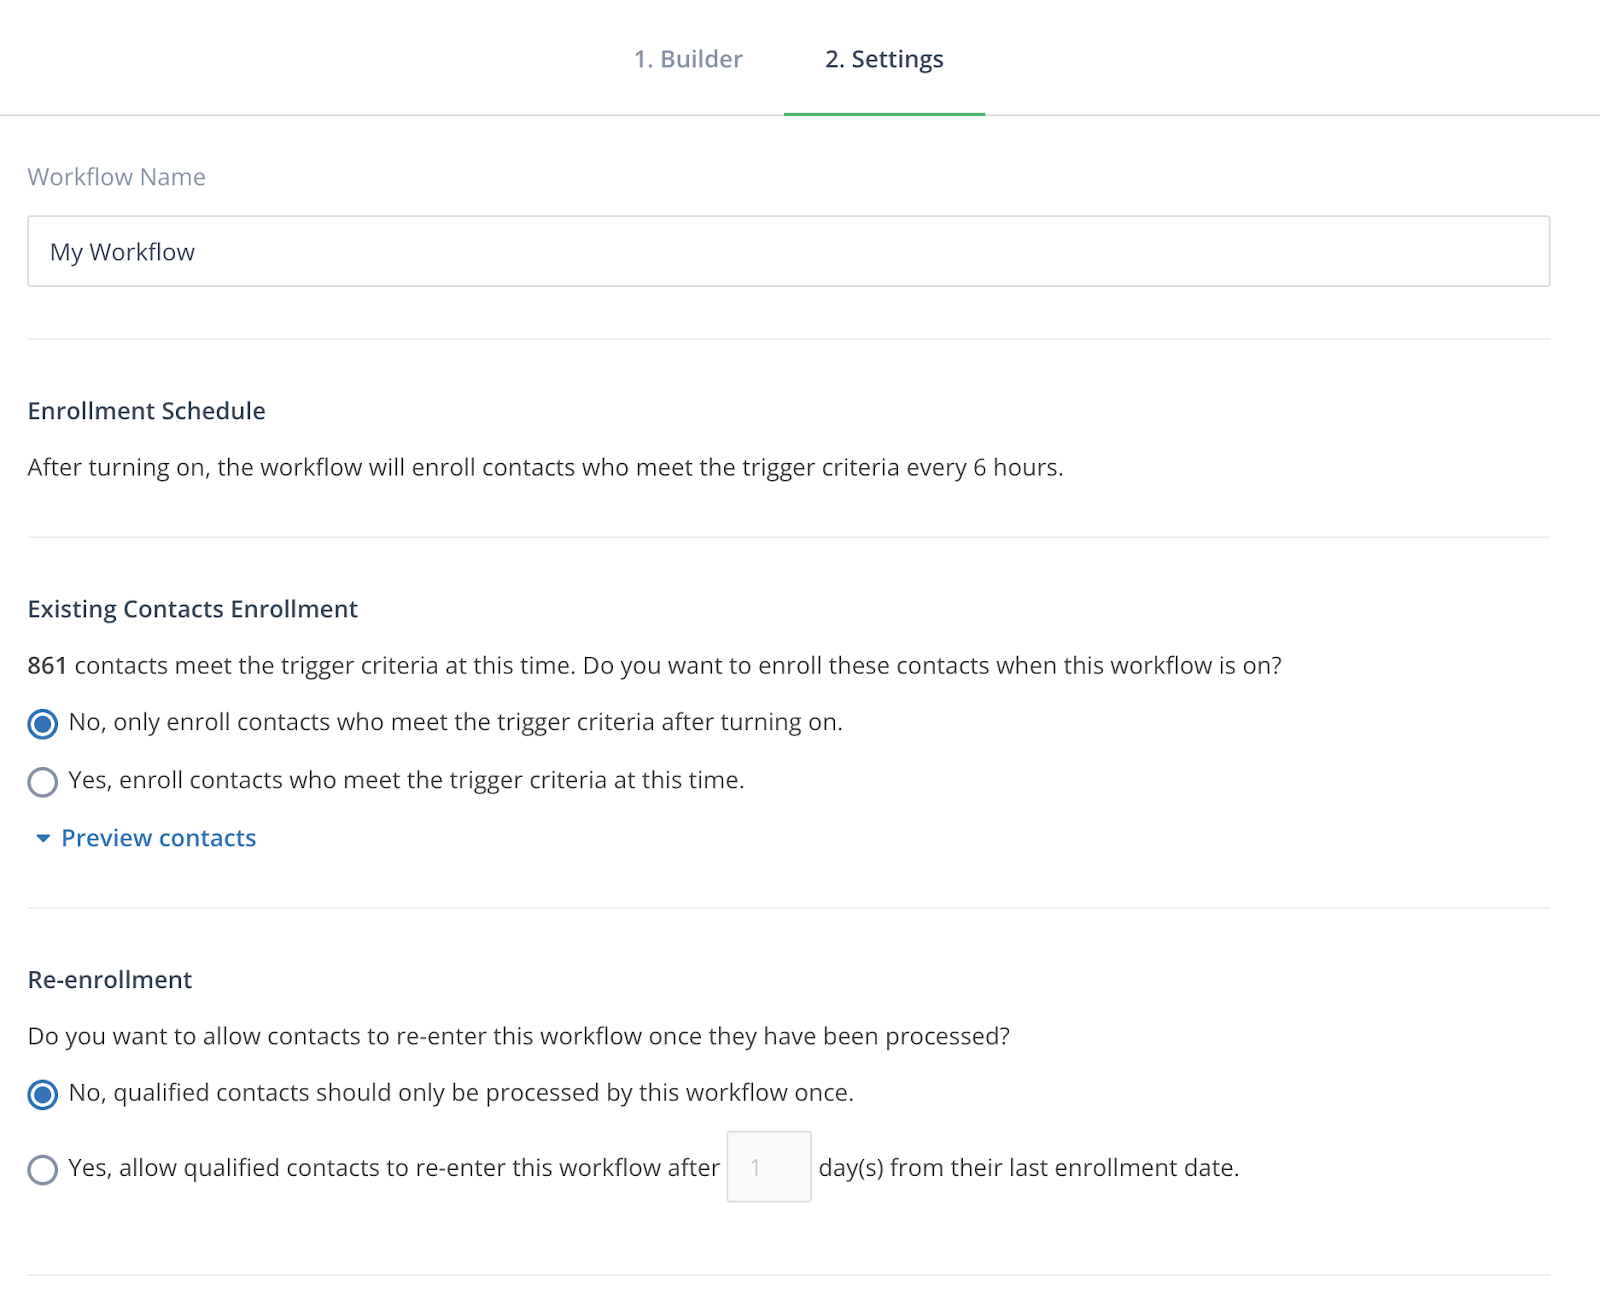Click the 'day(s) from their last enrollment date' text
The width and height of the screenshot is (1600, 1305).
pos(1029,1168)
